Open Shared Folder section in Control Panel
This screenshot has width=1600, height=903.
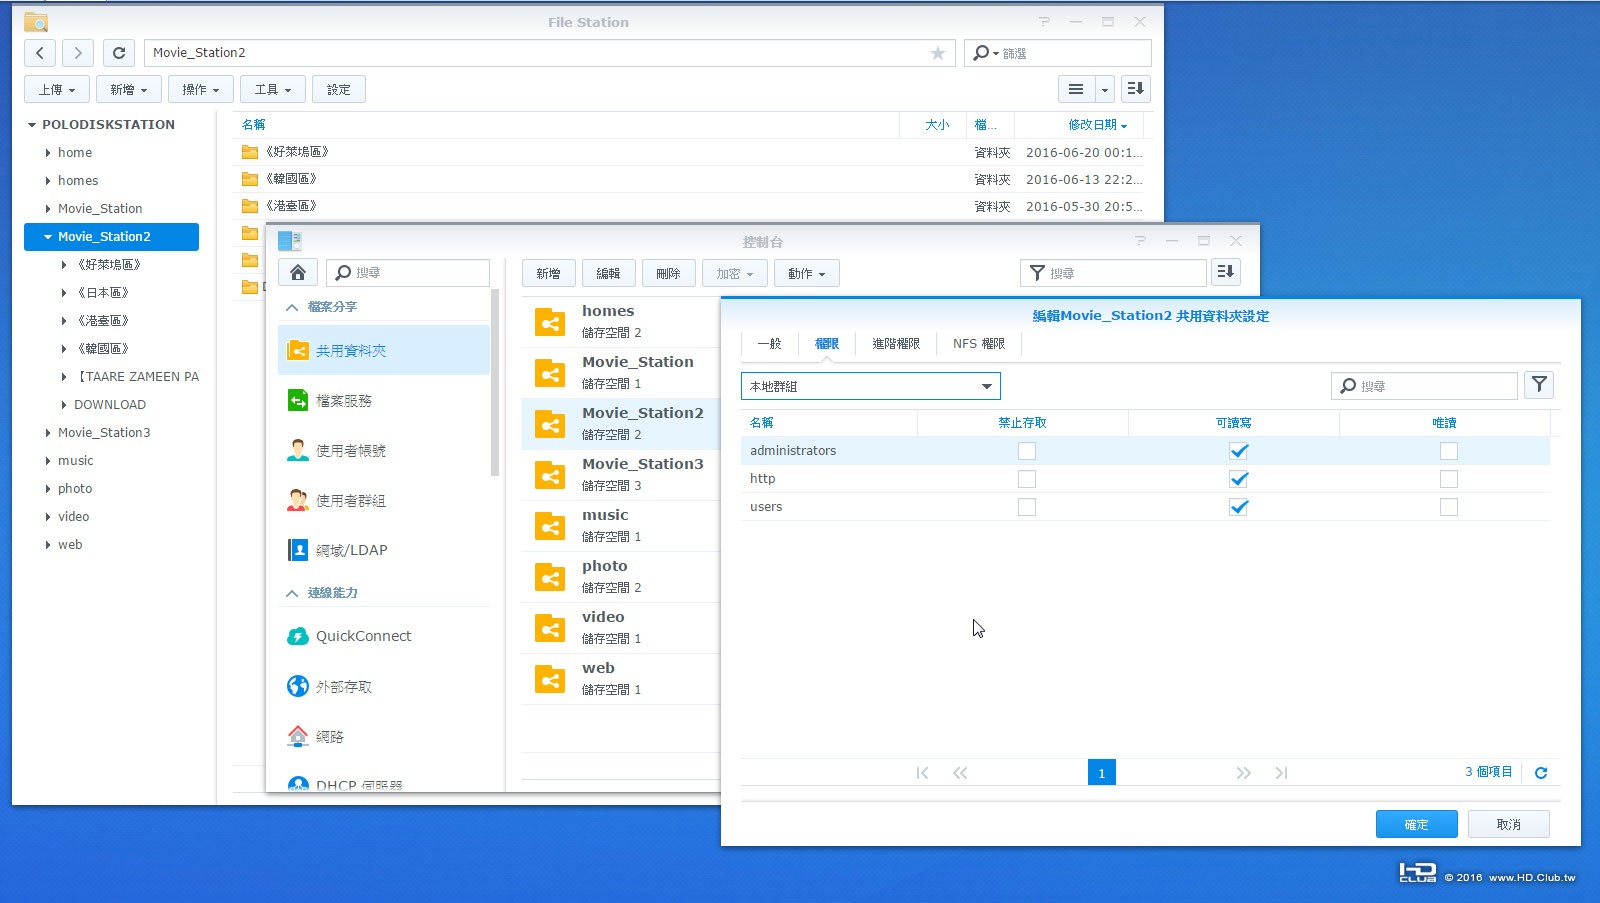pos(384,351)
